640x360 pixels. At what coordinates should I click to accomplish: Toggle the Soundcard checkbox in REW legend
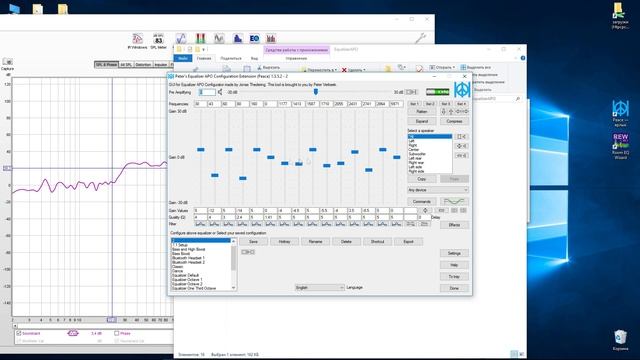click(19, 333)
